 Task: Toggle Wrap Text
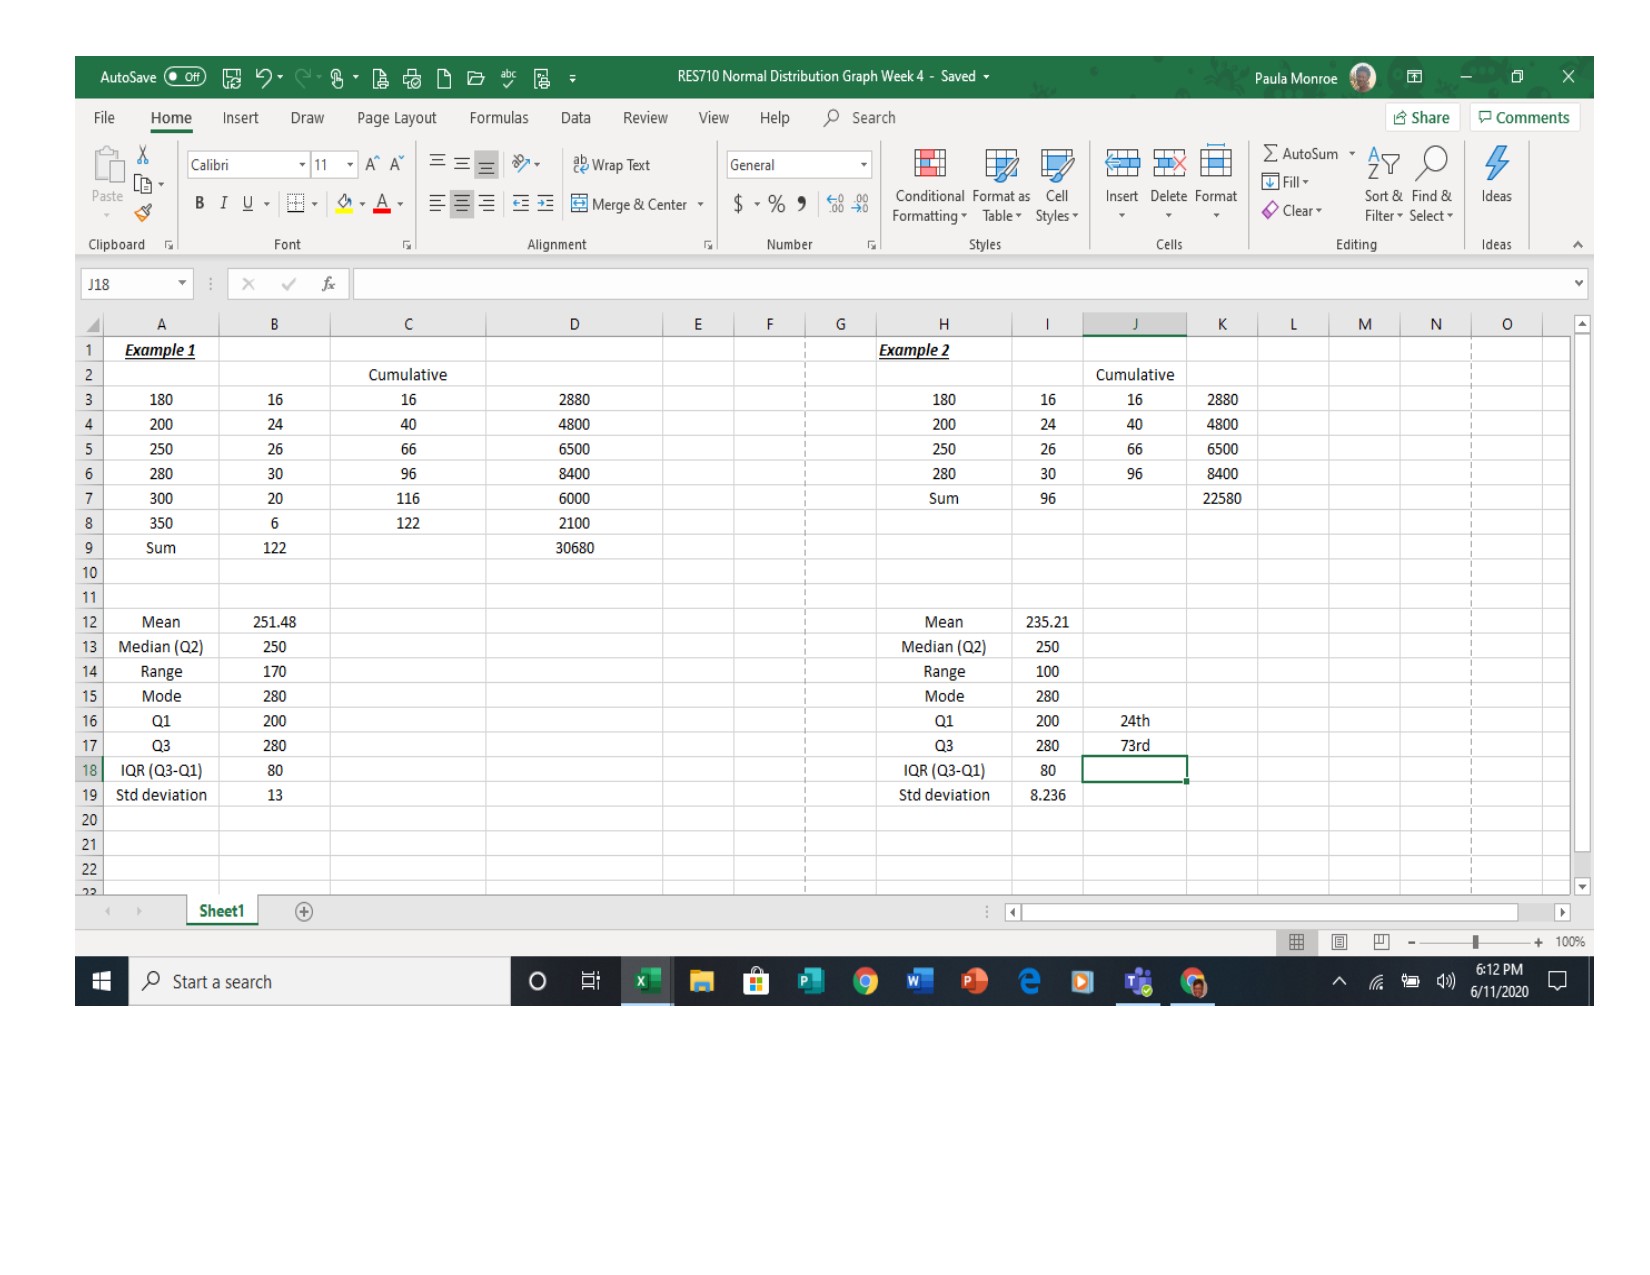point(611,165)
